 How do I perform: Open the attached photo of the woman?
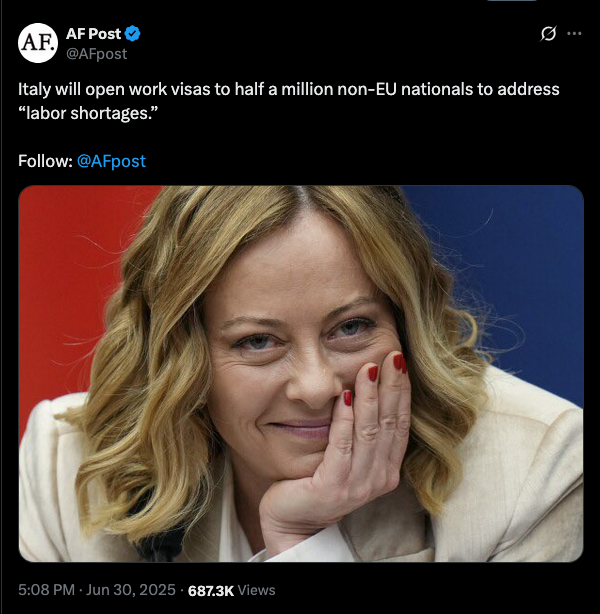point(301,374)
